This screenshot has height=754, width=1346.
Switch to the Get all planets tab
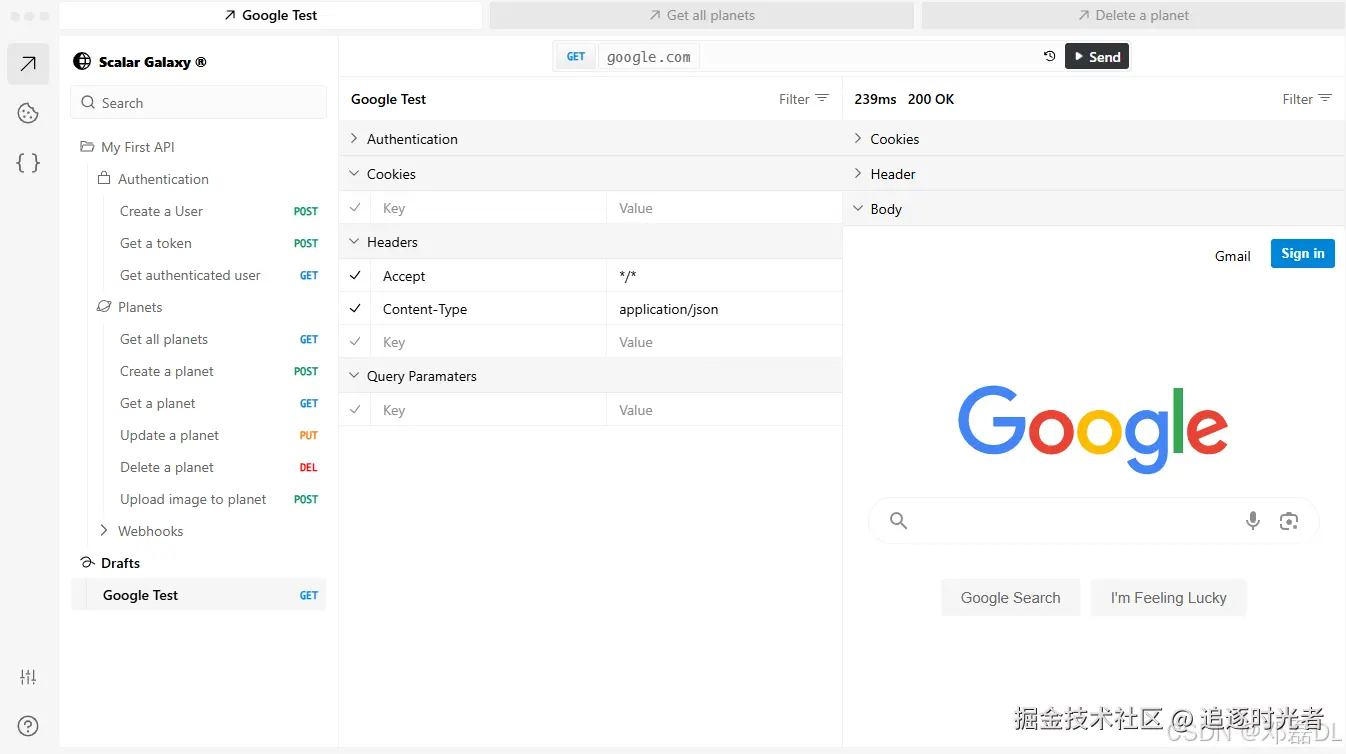[x=701, y=15]
